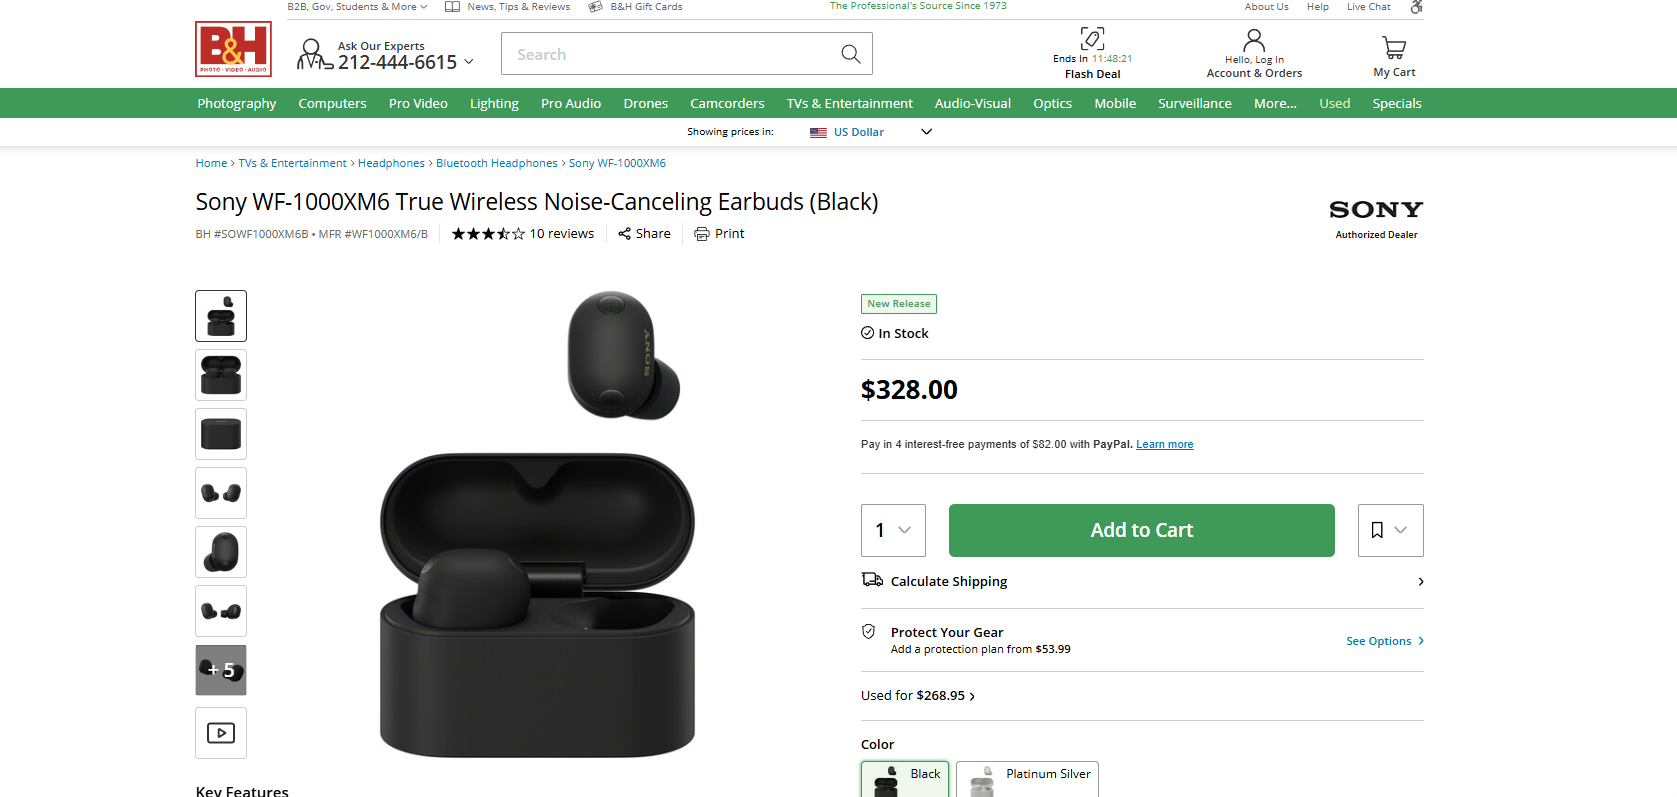Screen dimensions: 1677x797
Task: Open search using the magnifier icon
Action: [x=849, y=53]
